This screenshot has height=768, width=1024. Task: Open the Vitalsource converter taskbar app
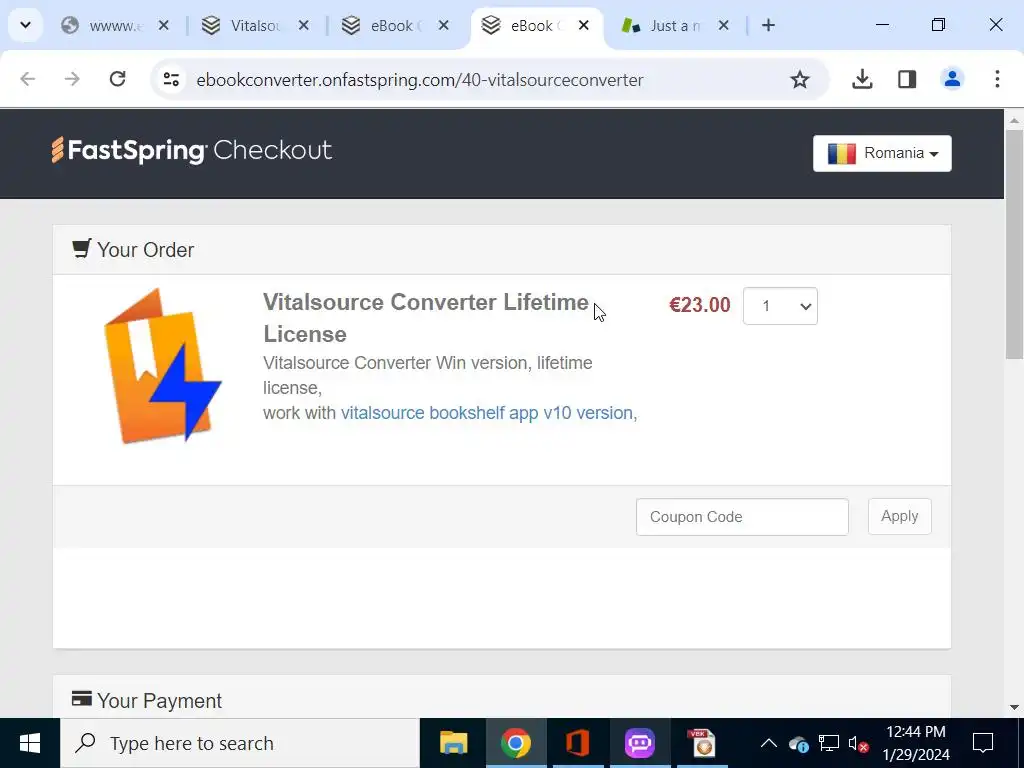coord(702,743)
